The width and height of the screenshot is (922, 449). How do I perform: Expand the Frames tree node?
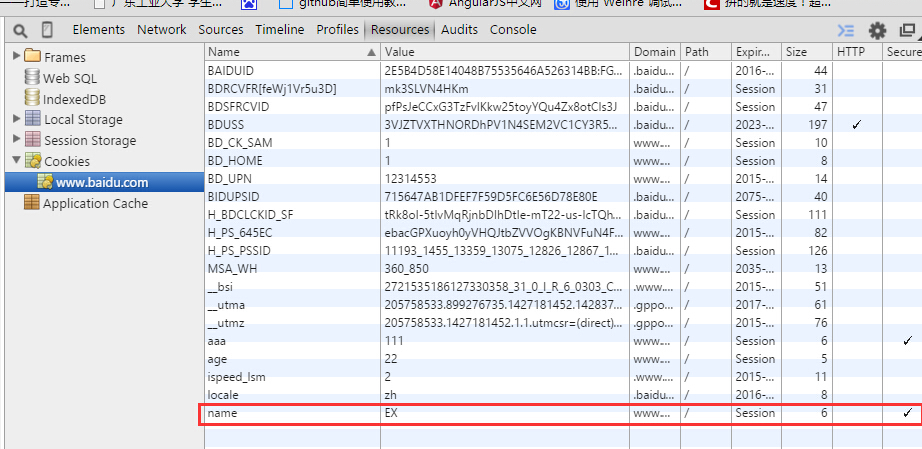[x=16, y=57]
